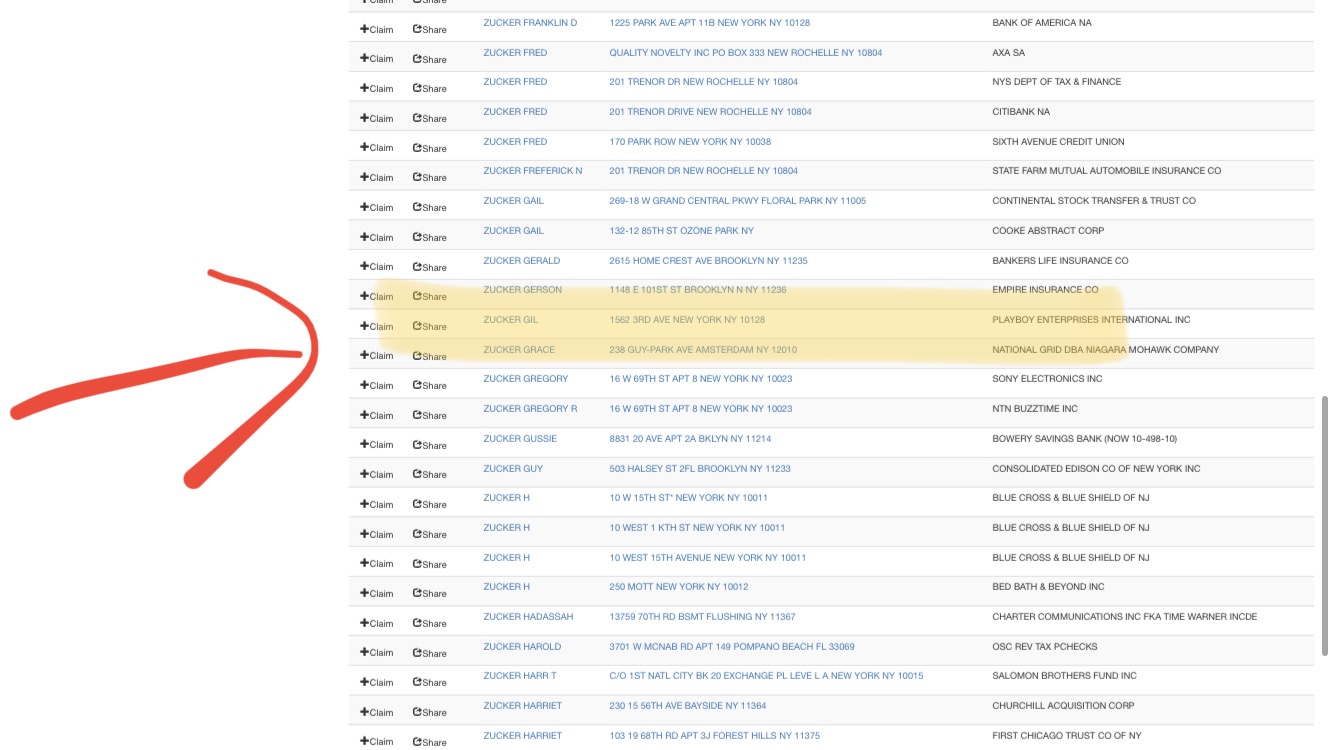Claim the 10 W 15TH ST* ZUCKER H row

[x=377, y=504]
